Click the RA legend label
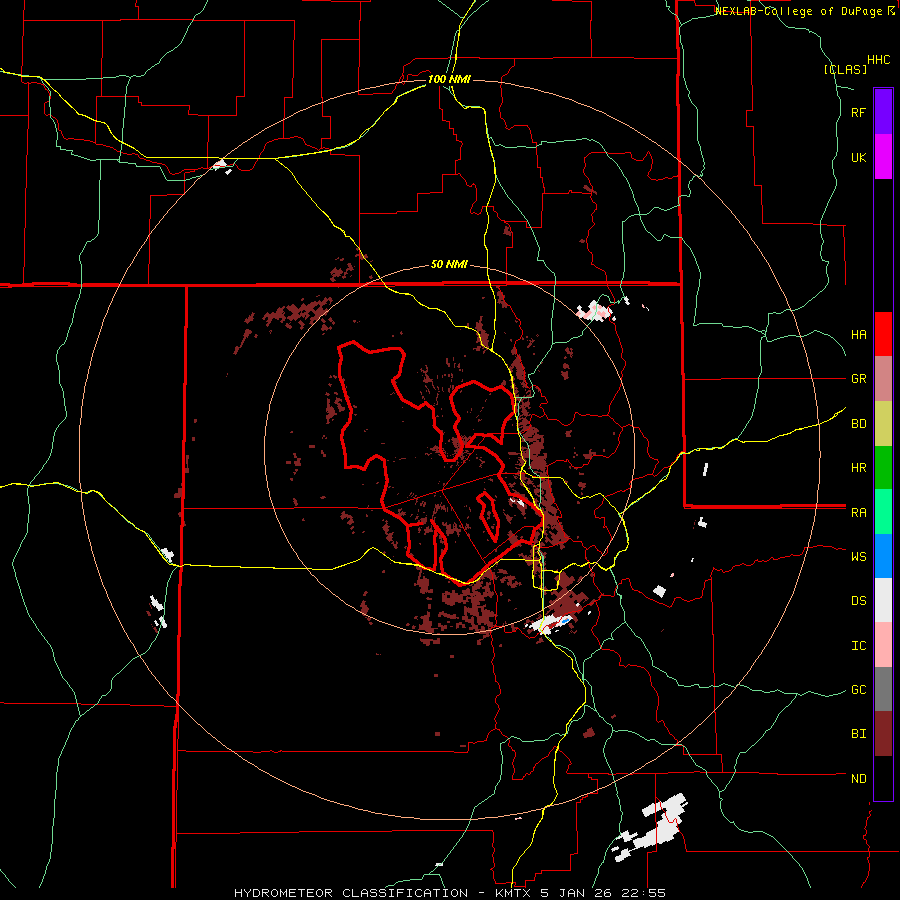 [858, 513]
